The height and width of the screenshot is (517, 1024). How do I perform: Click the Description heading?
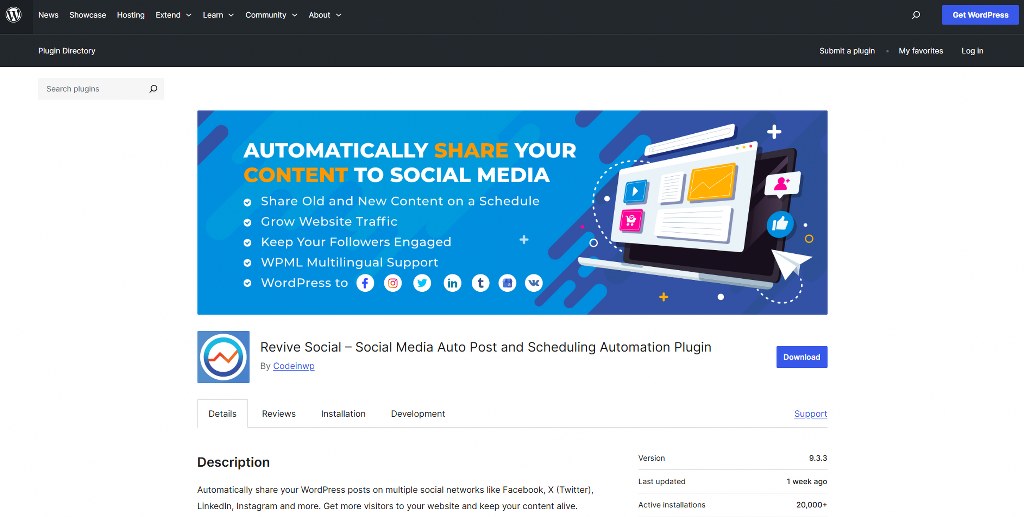point(233,462)
